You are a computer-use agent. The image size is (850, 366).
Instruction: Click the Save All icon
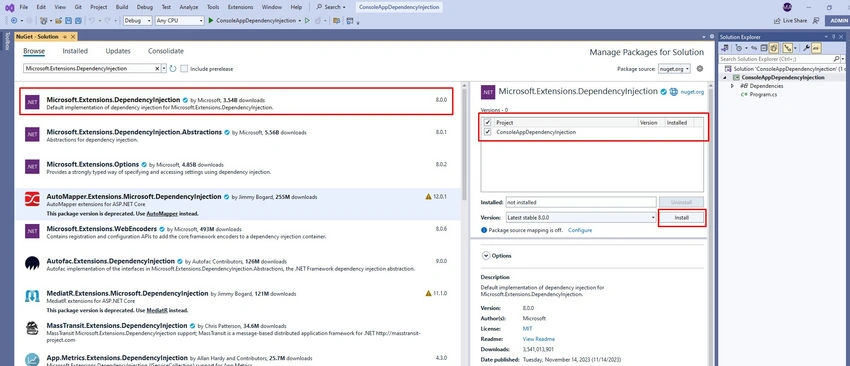click(78, 21)
